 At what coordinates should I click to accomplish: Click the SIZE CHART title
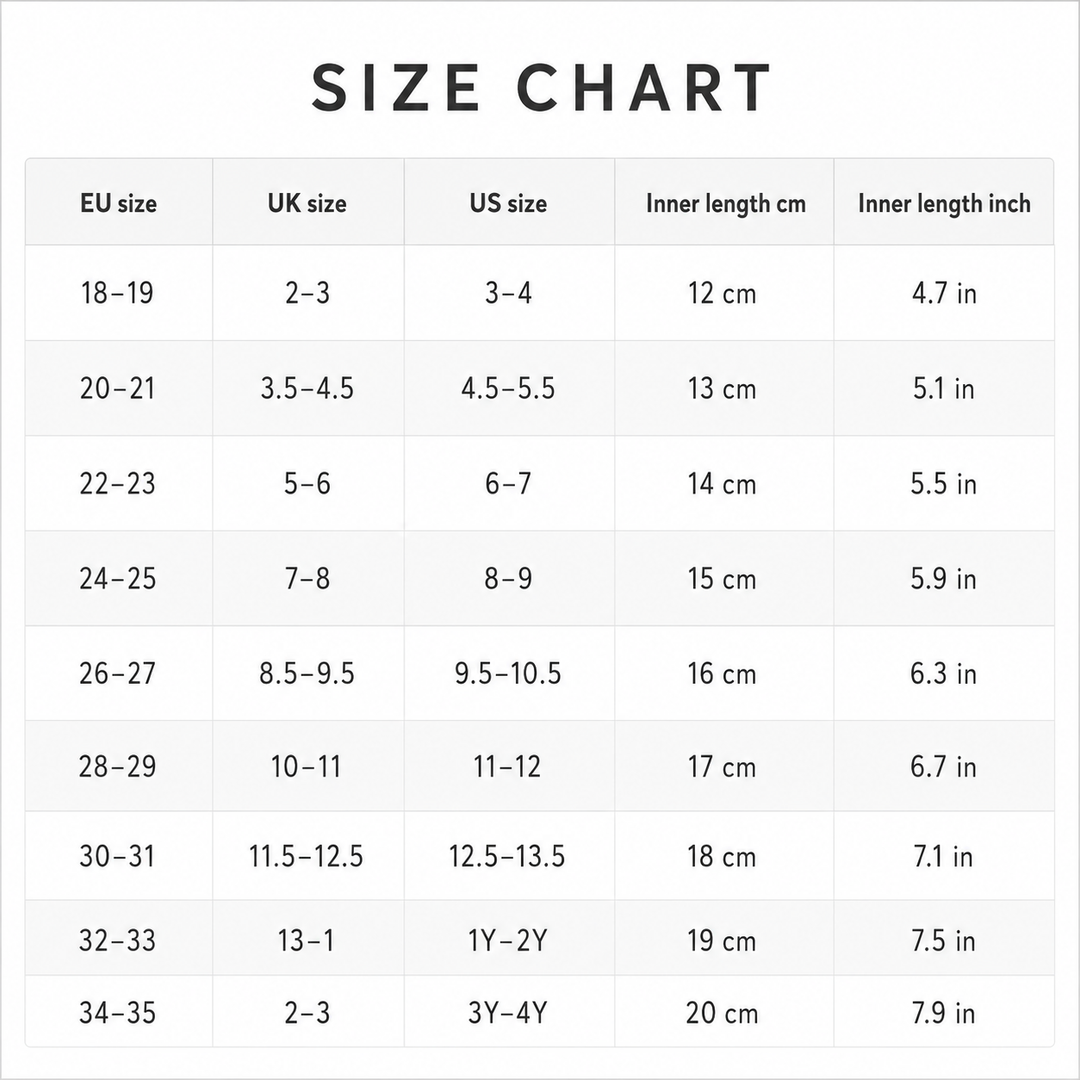[x=541, y=87]
